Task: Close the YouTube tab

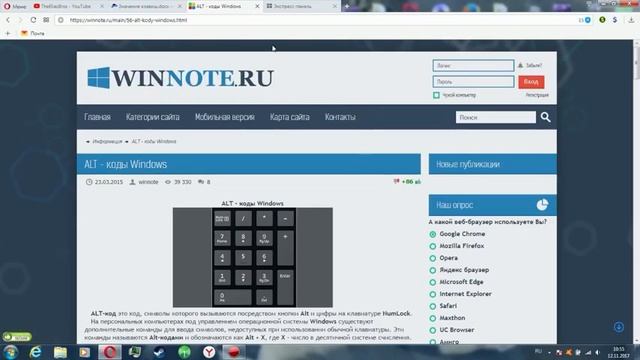Action: tap(102, 6)
